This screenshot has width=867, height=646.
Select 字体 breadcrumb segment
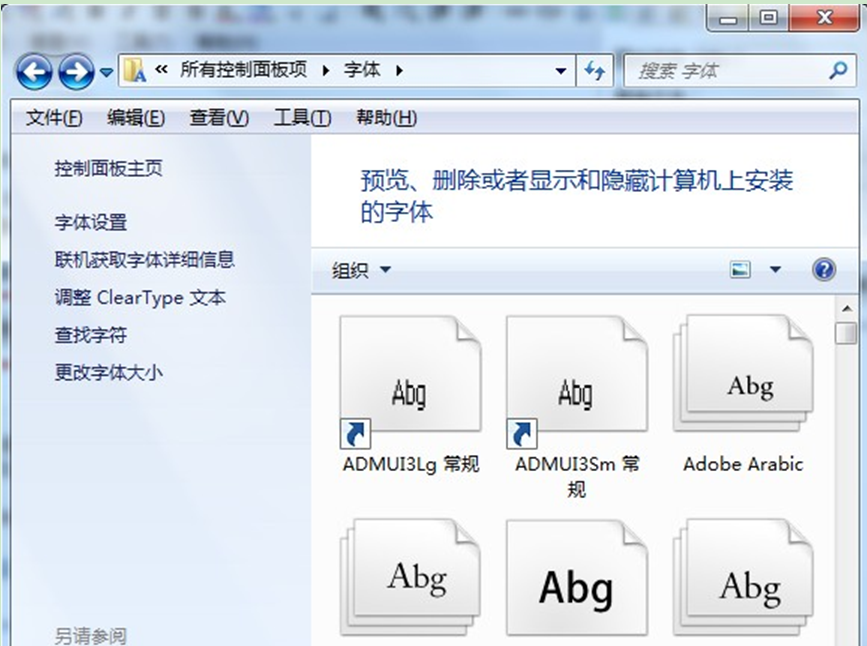362,70
